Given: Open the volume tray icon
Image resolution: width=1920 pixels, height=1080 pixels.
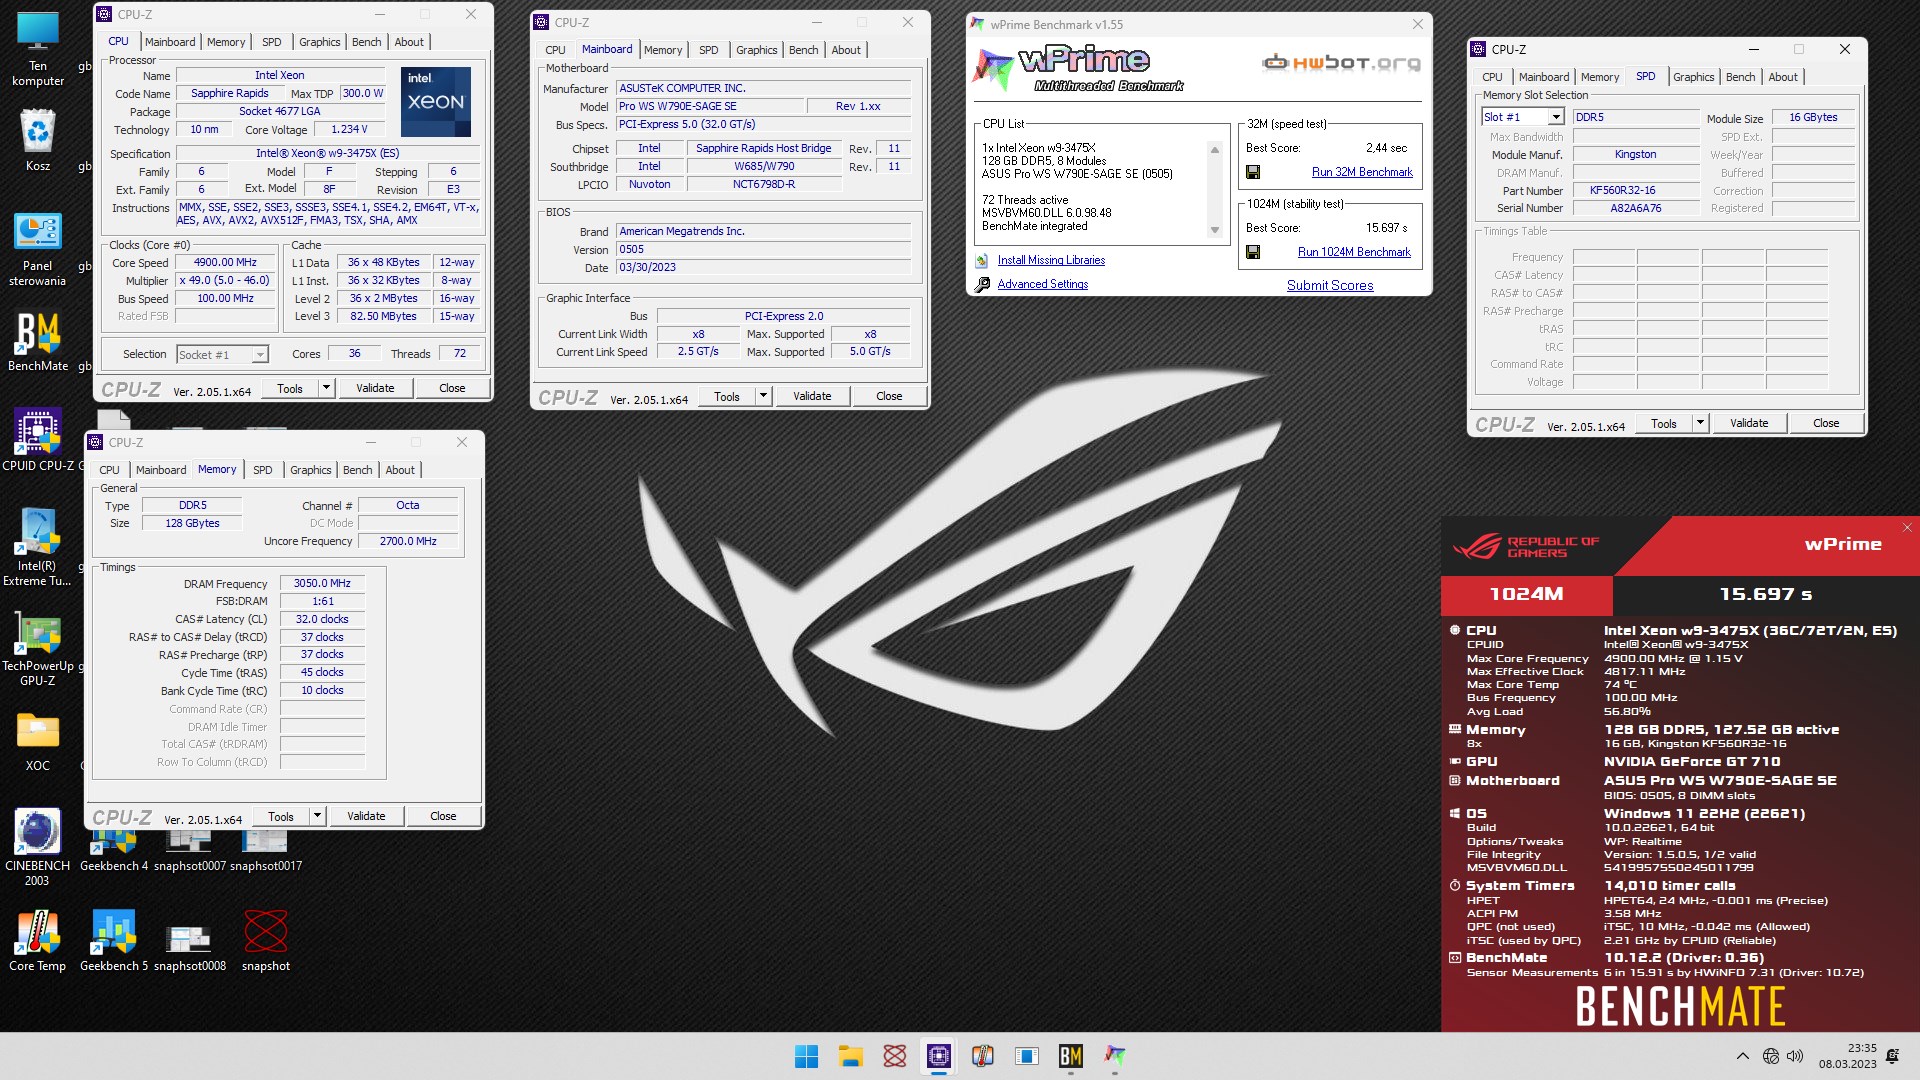Looking at the screenshot, I should [1795, 1056].
